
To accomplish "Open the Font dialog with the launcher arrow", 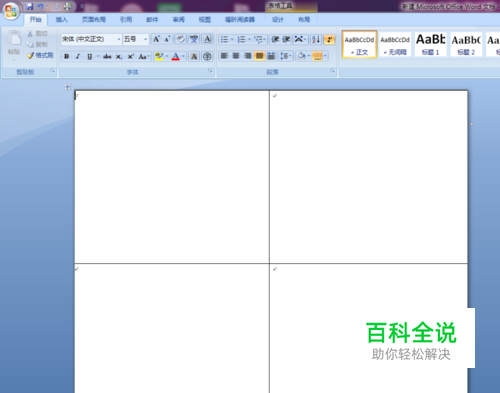I will click(x=210, y=71).
